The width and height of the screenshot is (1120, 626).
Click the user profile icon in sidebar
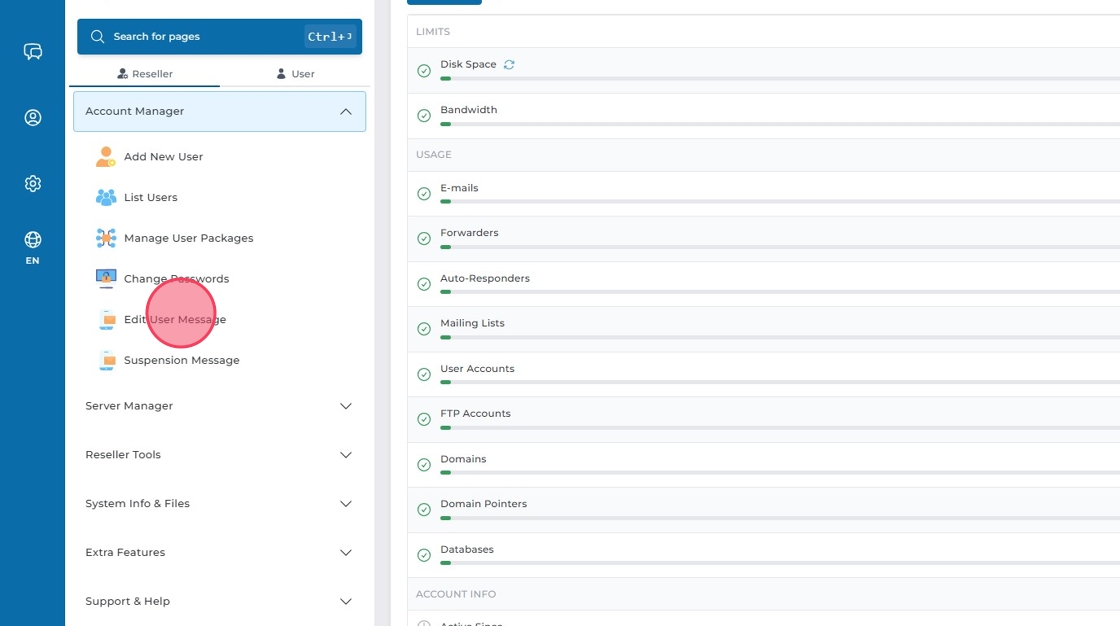(33, 118)
